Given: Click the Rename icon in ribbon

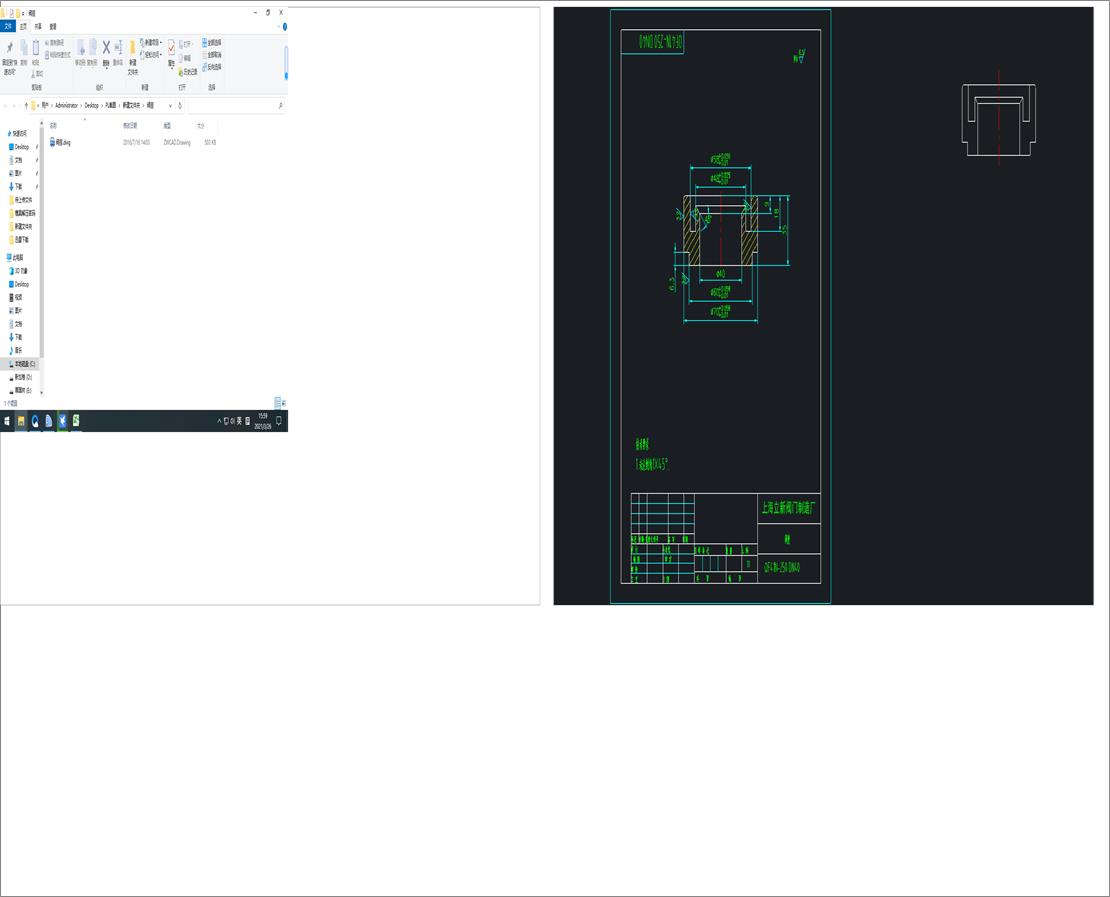Looking at the screenshot, I should pos(118,47).
